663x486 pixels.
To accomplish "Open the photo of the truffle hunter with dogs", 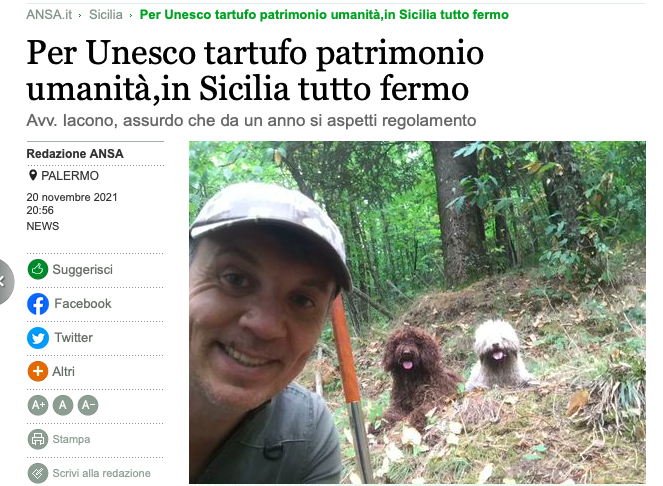I will 417,312.
